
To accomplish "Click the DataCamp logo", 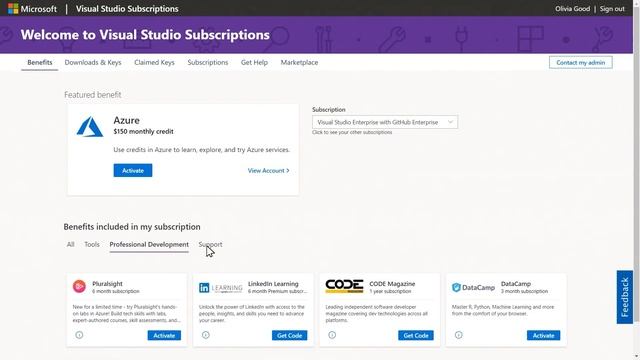I will click(x=473, y=287).
